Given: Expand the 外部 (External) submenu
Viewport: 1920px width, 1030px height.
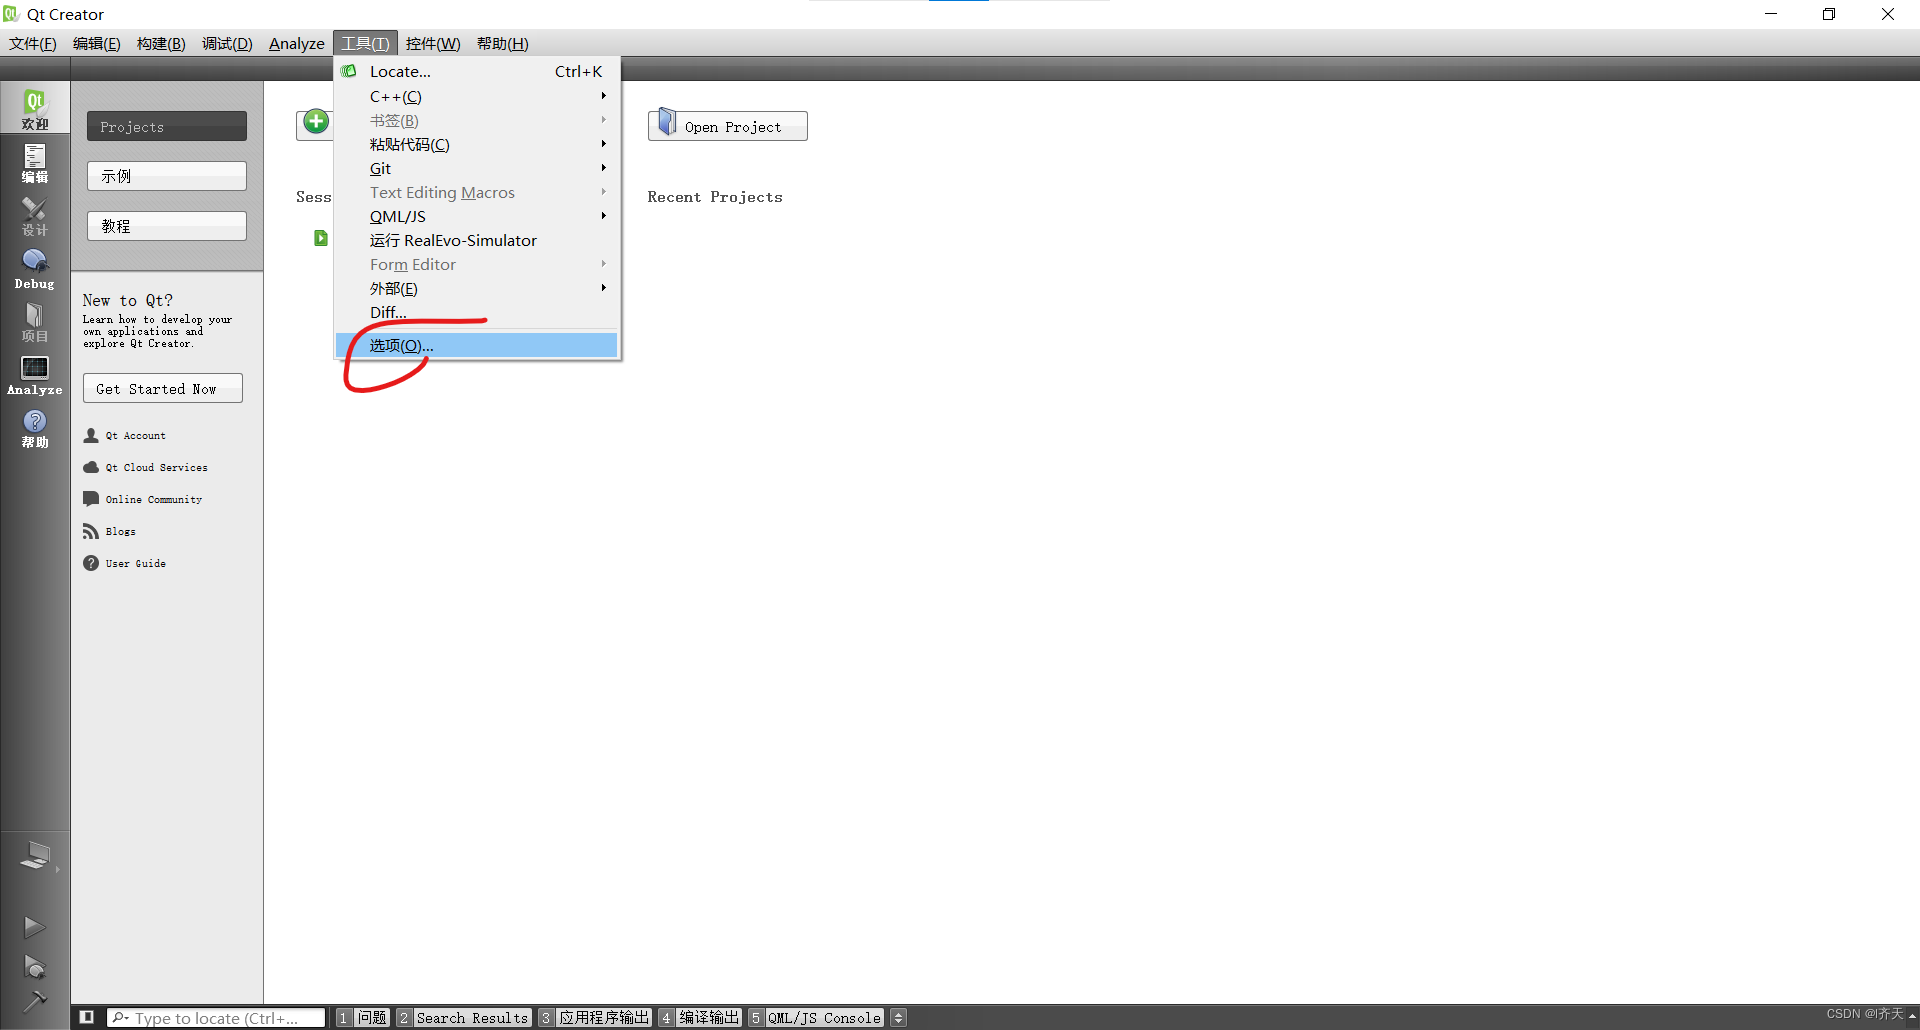Looking at the screenshot, I should [x=477, y=289].
